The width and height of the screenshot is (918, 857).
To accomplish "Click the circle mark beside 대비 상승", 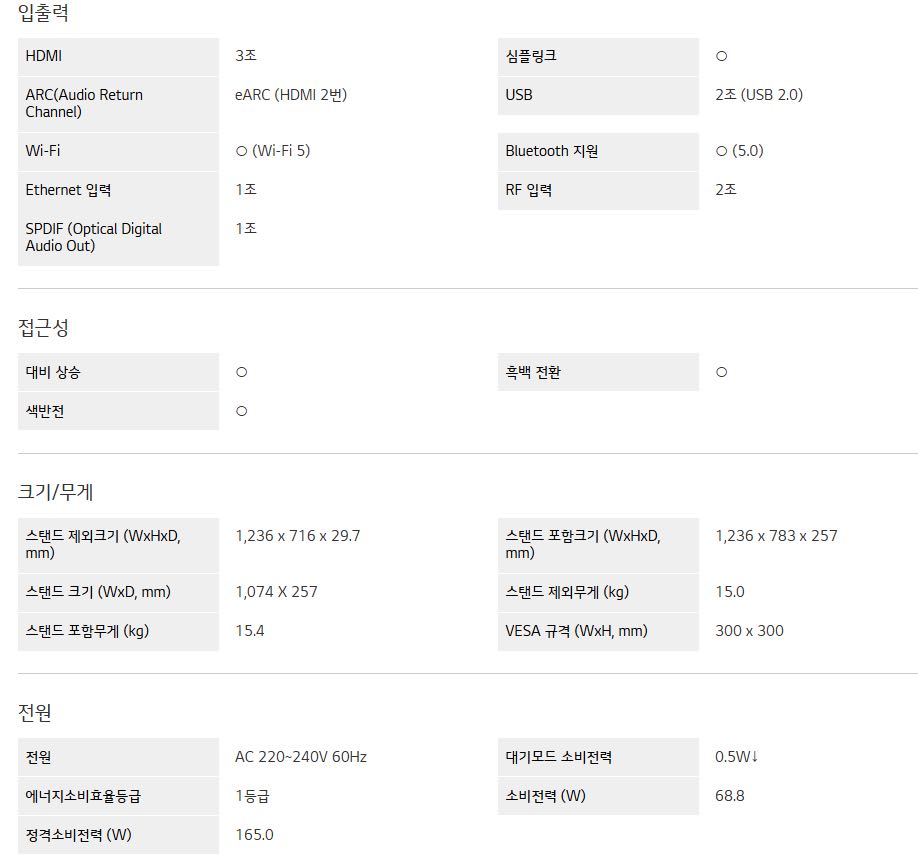I will tap(241, 372).
